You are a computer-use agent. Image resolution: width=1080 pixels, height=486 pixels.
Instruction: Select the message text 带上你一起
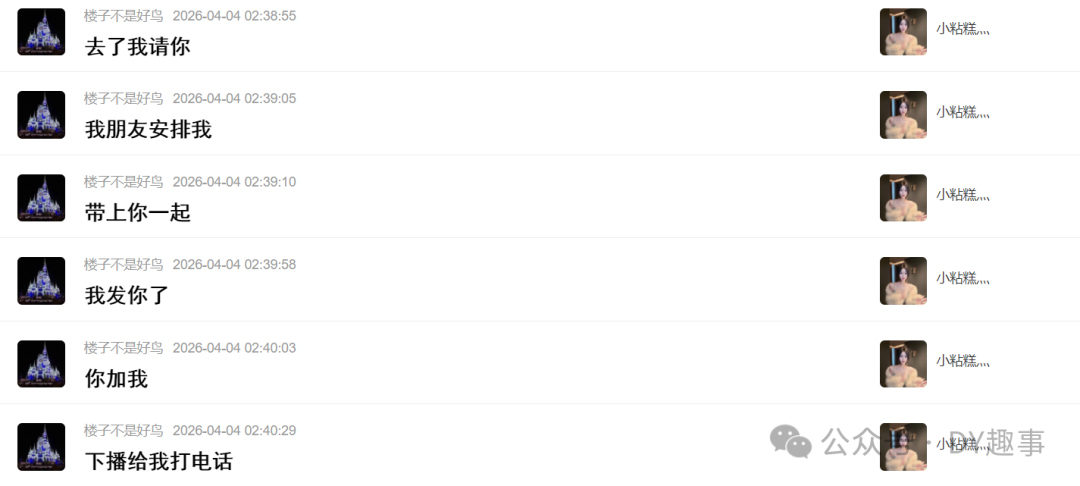tap(137, 213)
